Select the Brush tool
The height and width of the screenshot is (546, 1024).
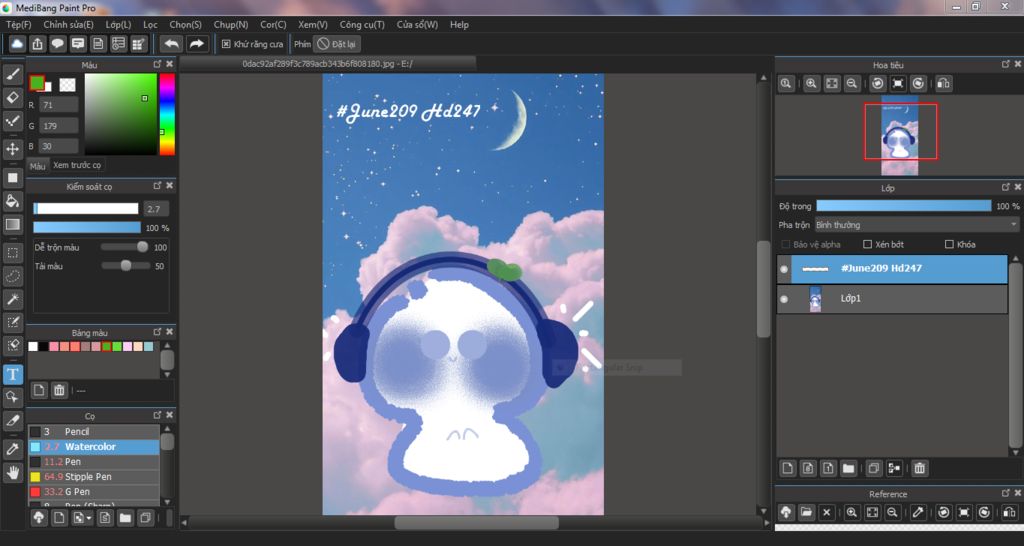point(12,74)
